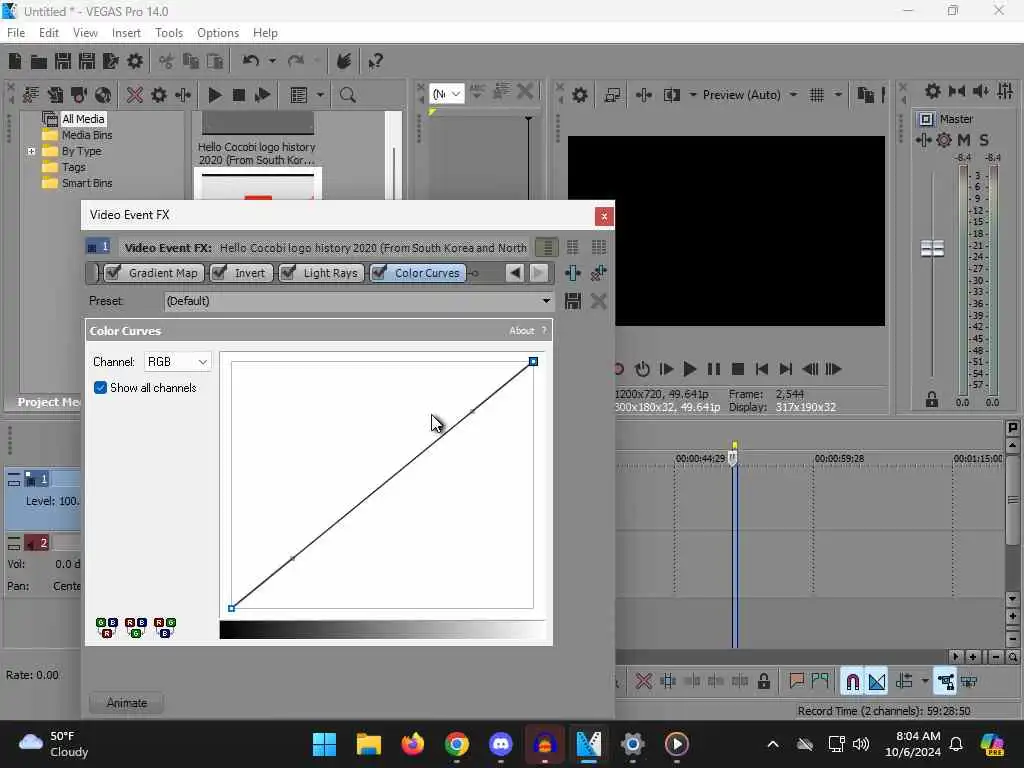Uncheck Show all channels
The image size is (1024, 768).
(x=100, y=388)
